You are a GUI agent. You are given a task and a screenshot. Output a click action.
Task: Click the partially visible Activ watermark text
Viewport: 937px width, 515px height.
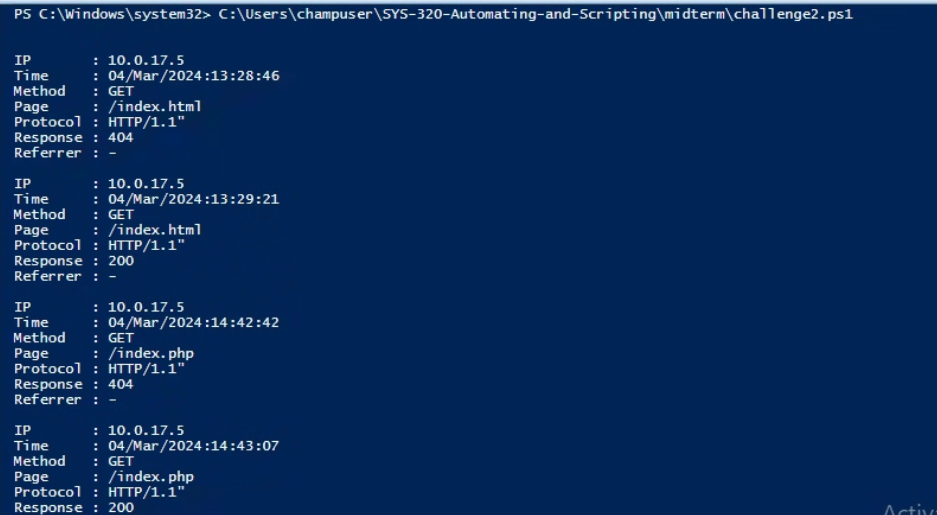coord(909,507)
